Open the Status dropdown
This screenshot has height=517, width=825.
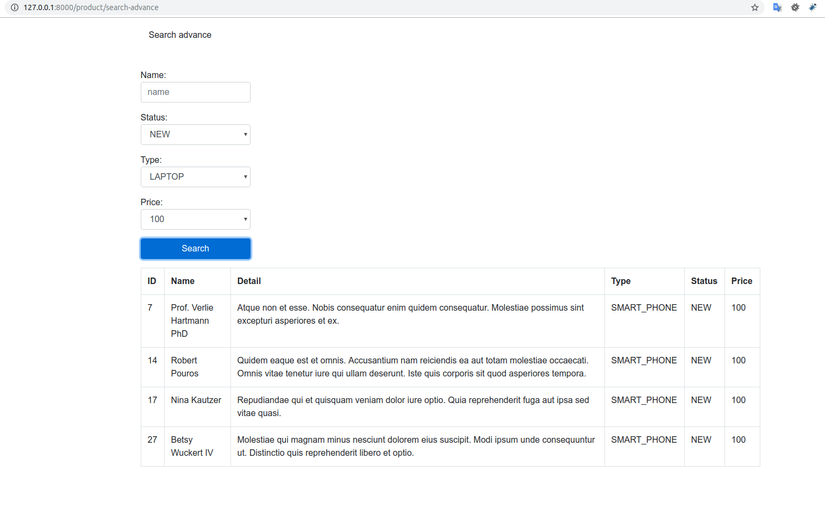pyautogui.click(x=195, y=134)
